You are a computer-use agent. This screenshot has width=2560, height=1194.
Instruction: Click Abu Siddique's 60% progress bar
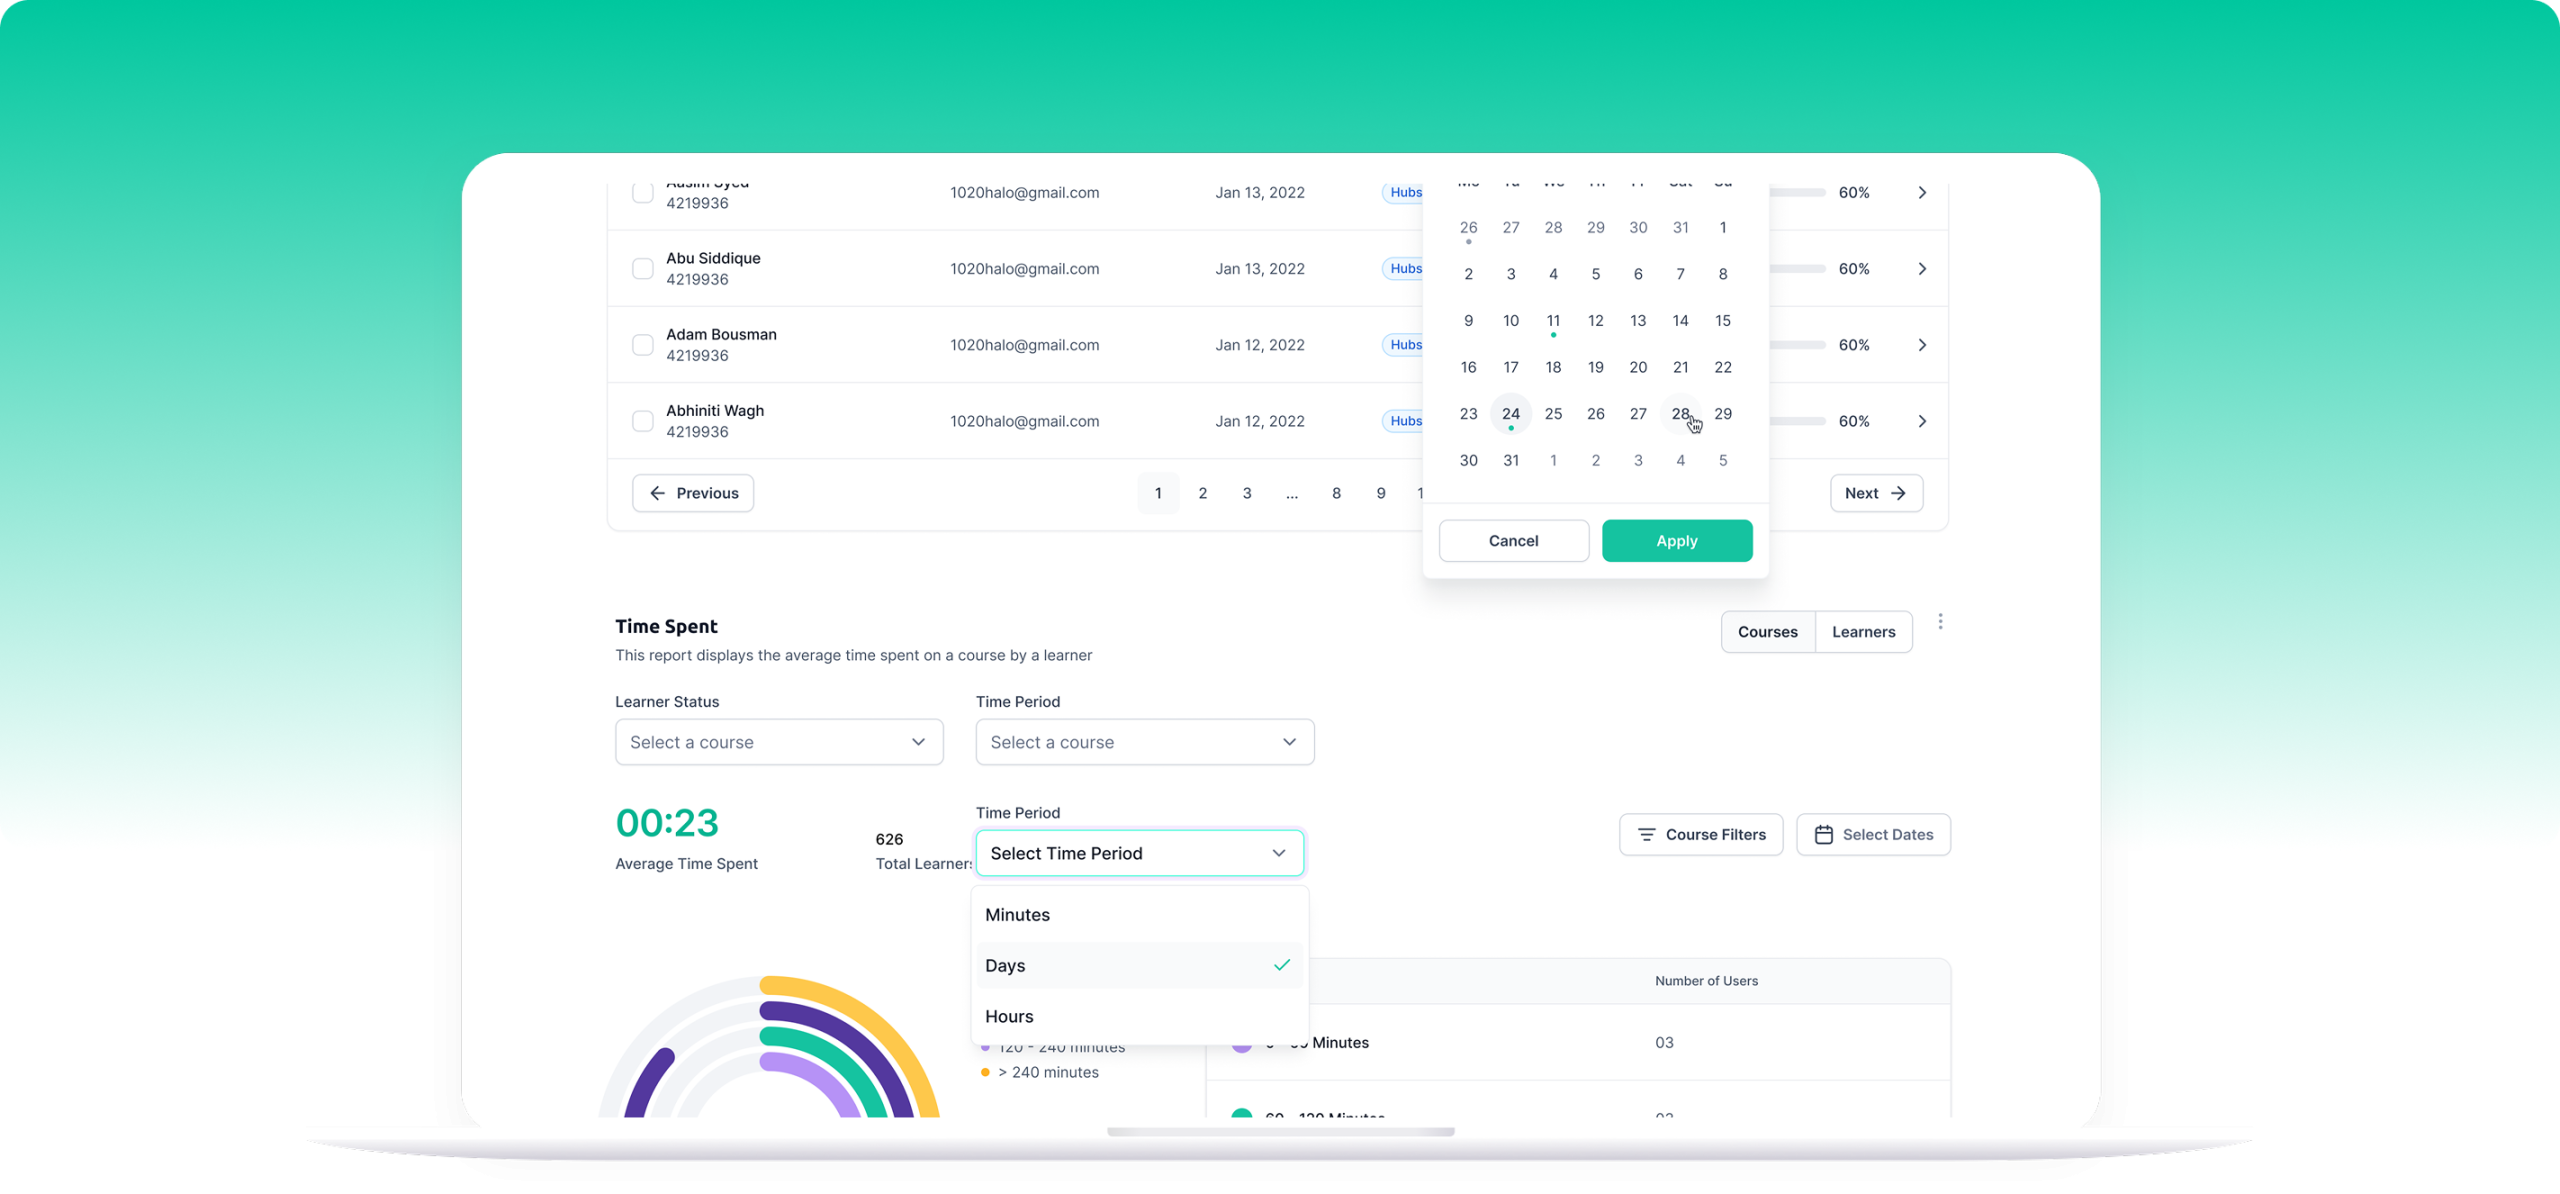[1797, 269]
